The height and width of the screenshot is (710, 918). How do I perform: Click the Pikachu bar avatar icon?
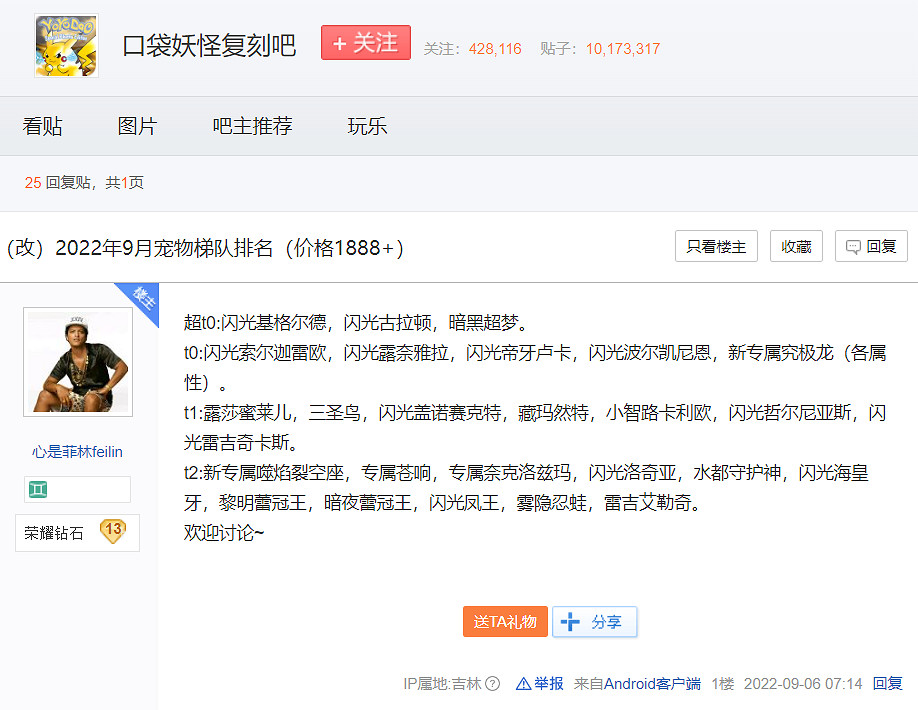point(65,46)
